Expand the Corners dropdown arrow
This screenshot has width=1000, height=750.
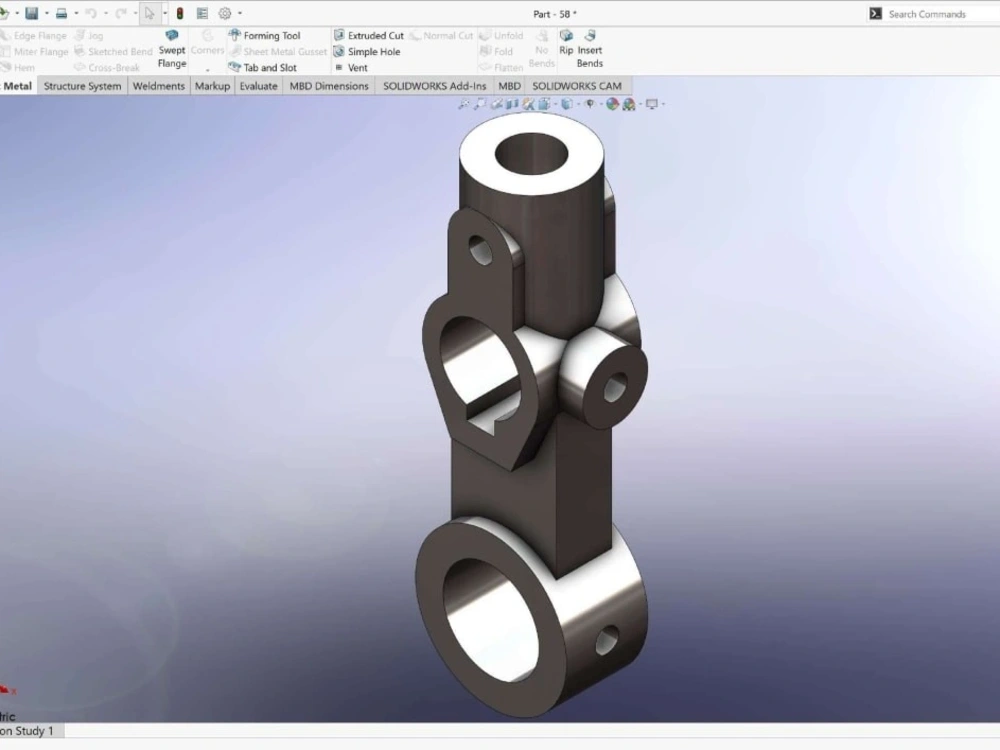[x=207, y=69]
